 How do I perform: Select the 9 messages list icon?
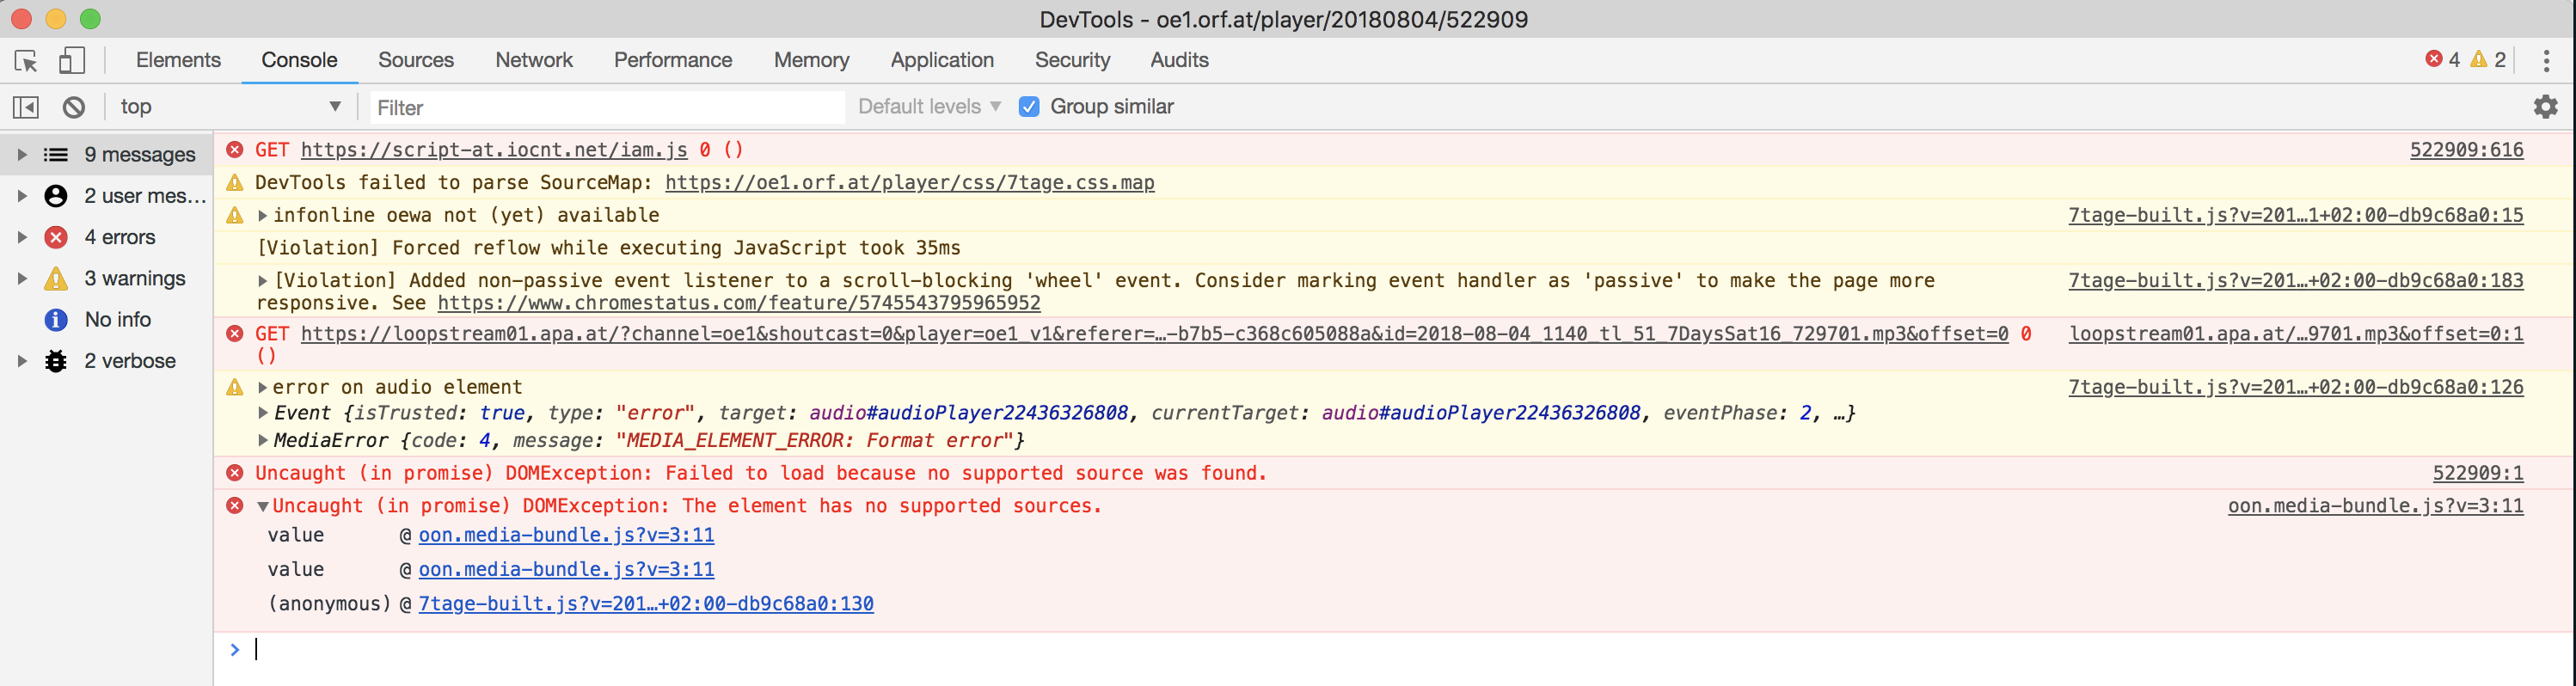coord(56,155)
